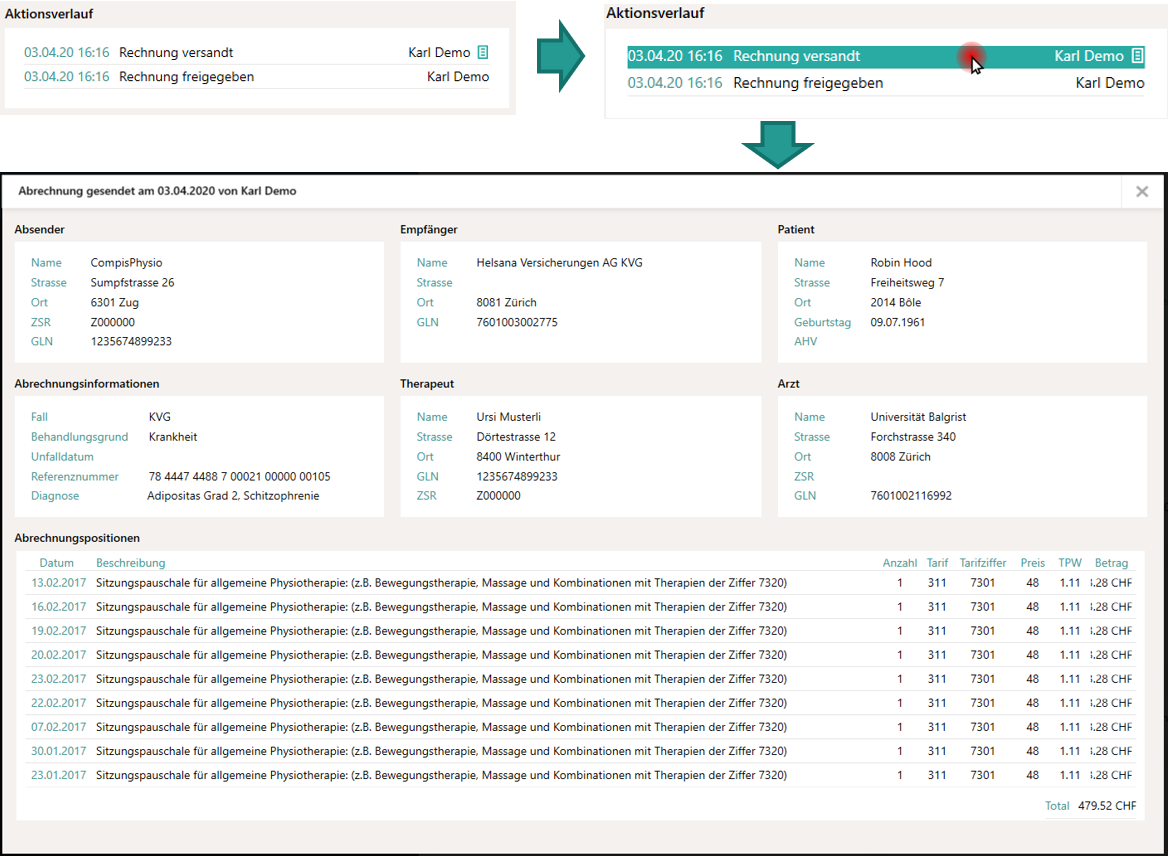Open the position dated 07.02.2017
The width and height of the screenshot is (1169, 856).
point(59,727)
